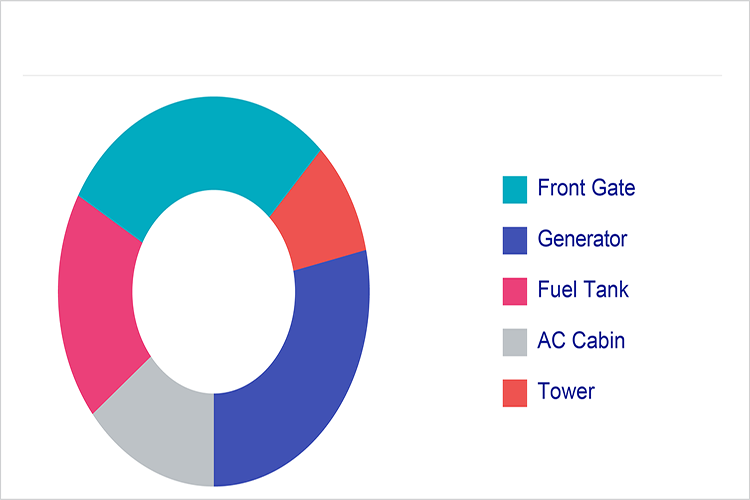Select the "Generator" legend text
The width and height of the screenshot is (750, 500).
(582, 240)
